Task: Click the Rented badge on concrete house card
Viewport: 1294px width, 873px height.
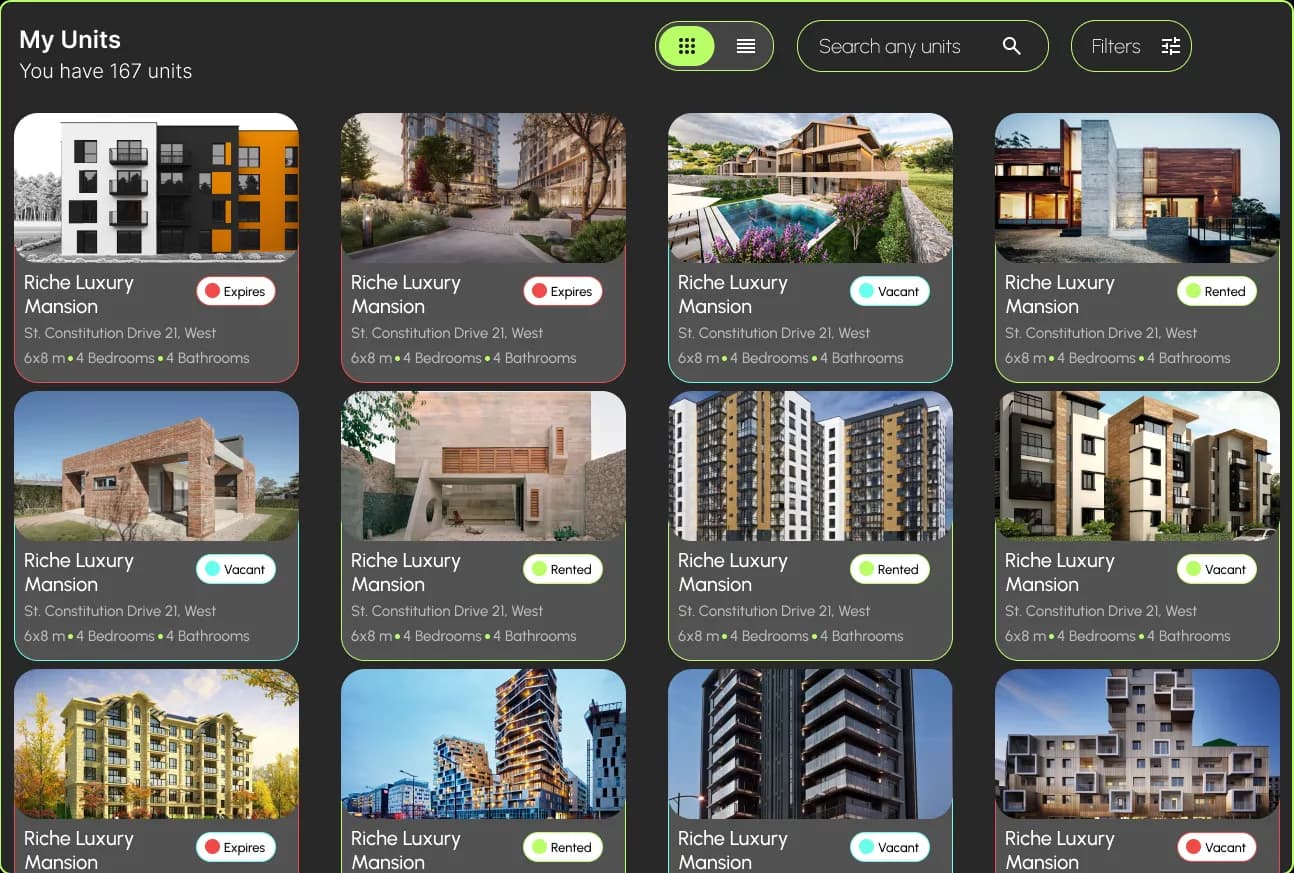Action: point(562,569)
